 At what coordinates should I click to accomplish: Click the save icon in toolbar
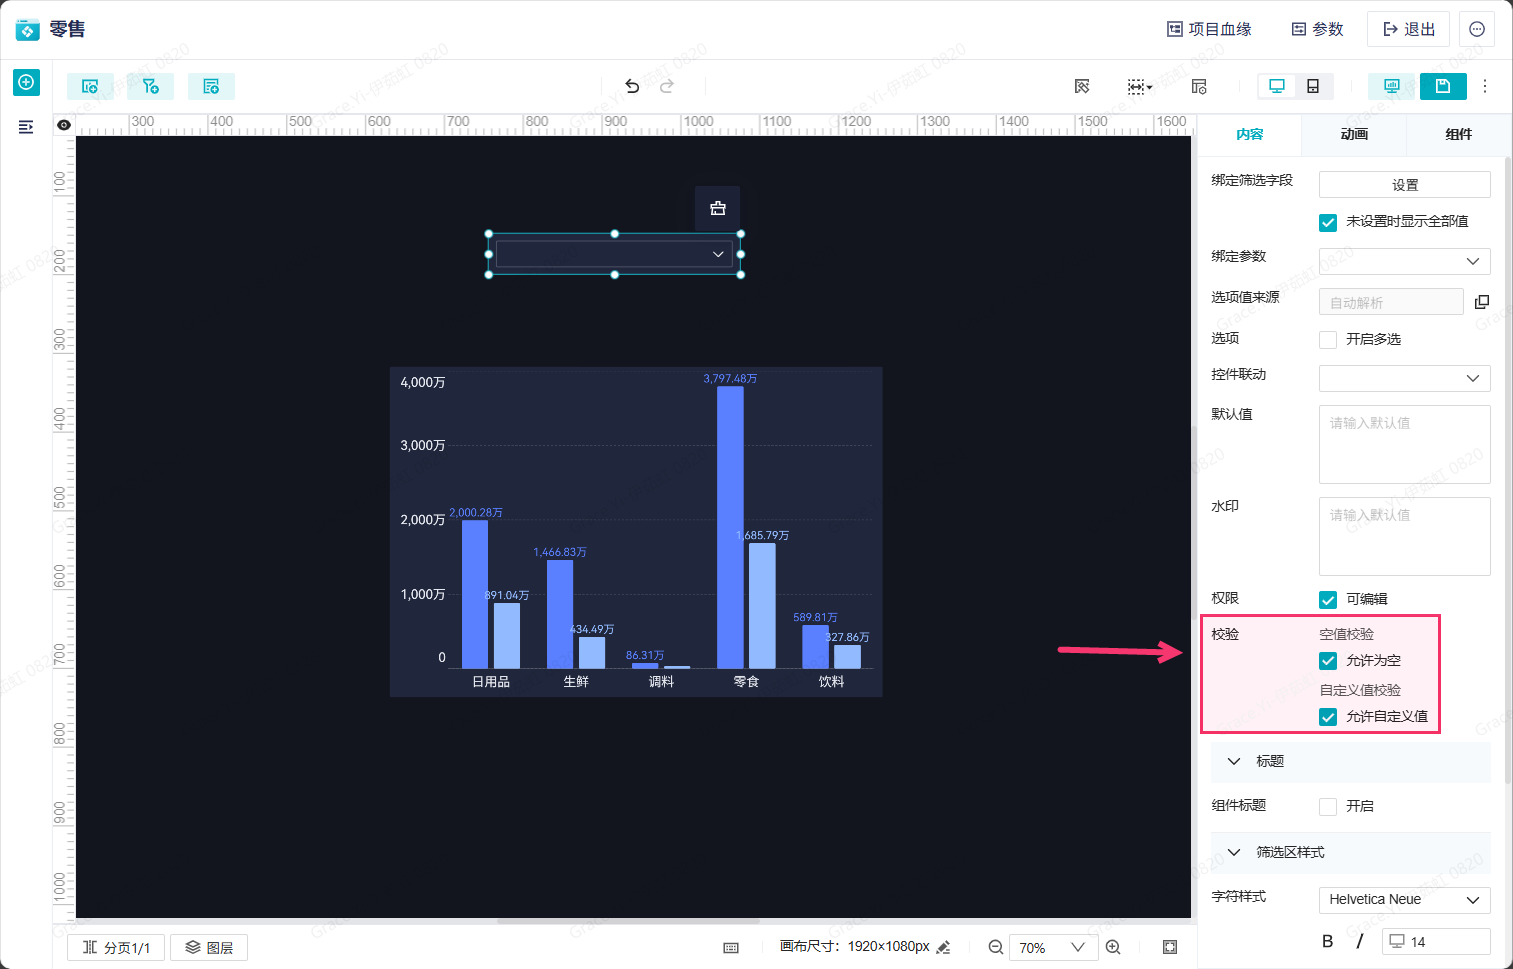(1443, 86)
